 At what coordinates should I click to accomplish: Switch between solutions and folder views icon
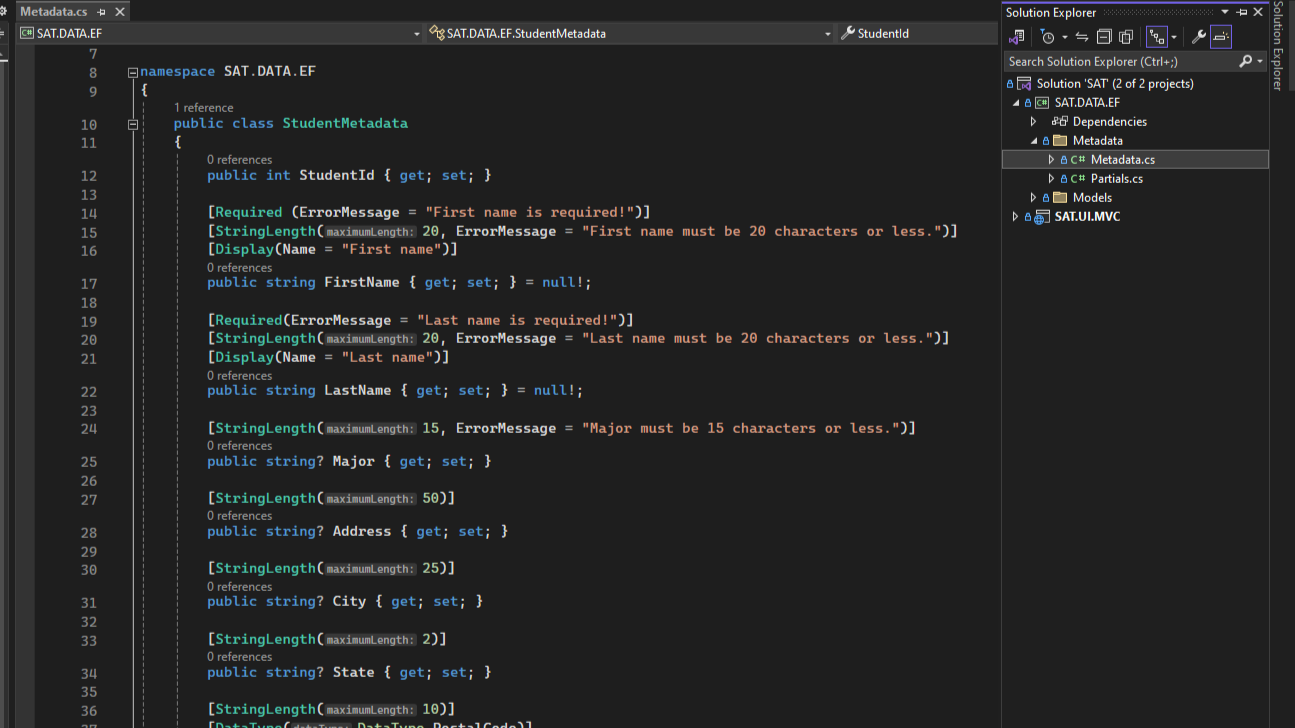1017,37
